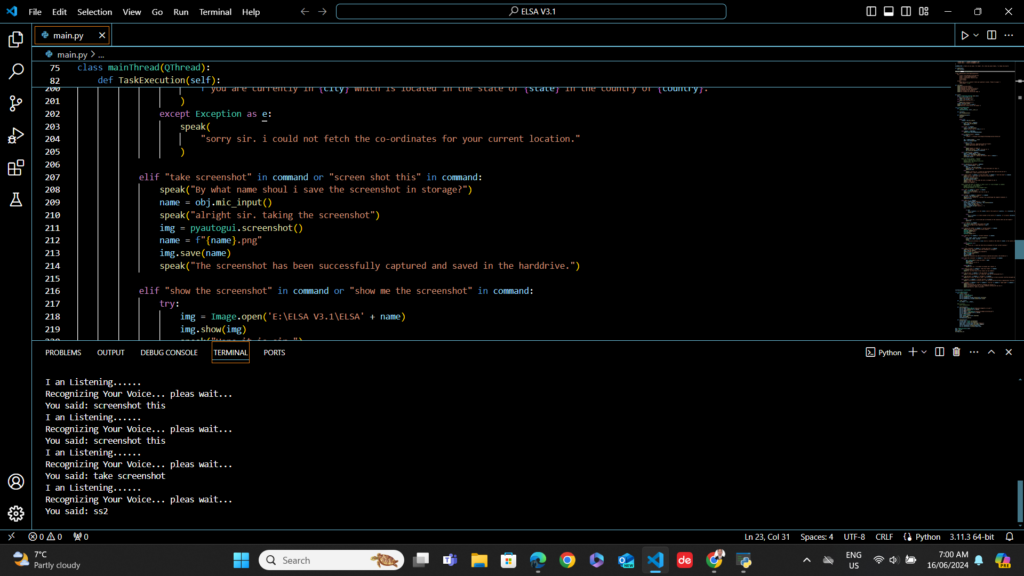
Task: Create a new terminal with plus
Action: pyautogui.click(x=912, y=352)
